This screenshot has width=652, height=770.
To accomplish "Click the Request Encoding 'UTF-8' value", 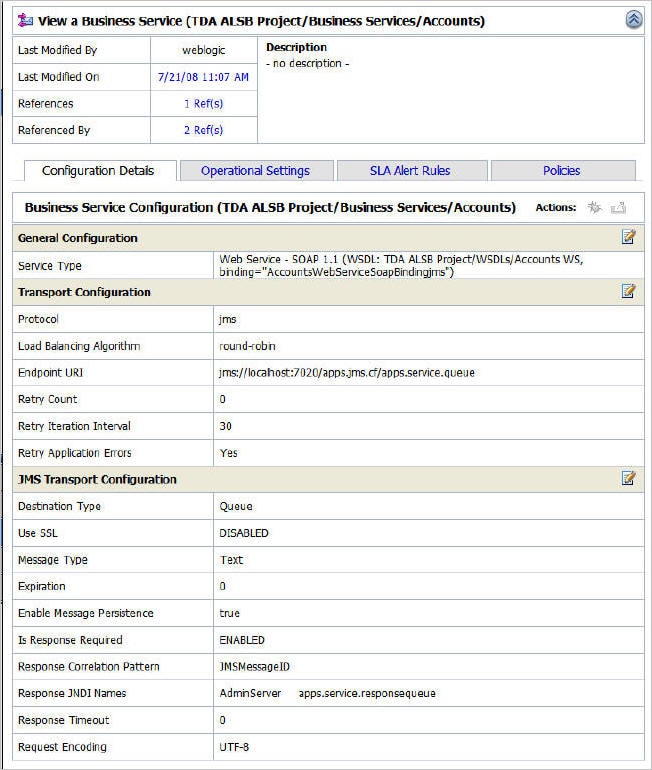I will [234, 747].
